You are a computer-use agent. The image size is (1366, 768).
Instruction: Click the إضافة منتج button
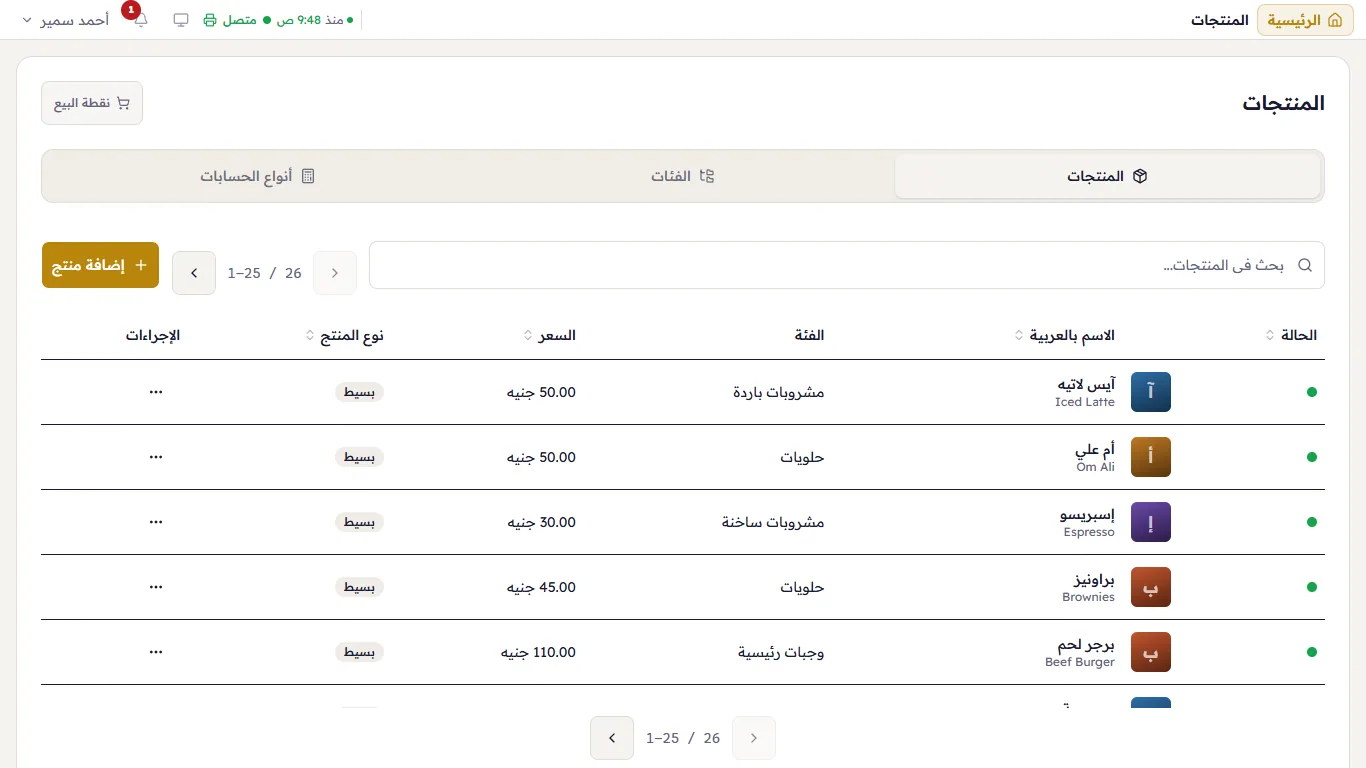tap(100, 265)
